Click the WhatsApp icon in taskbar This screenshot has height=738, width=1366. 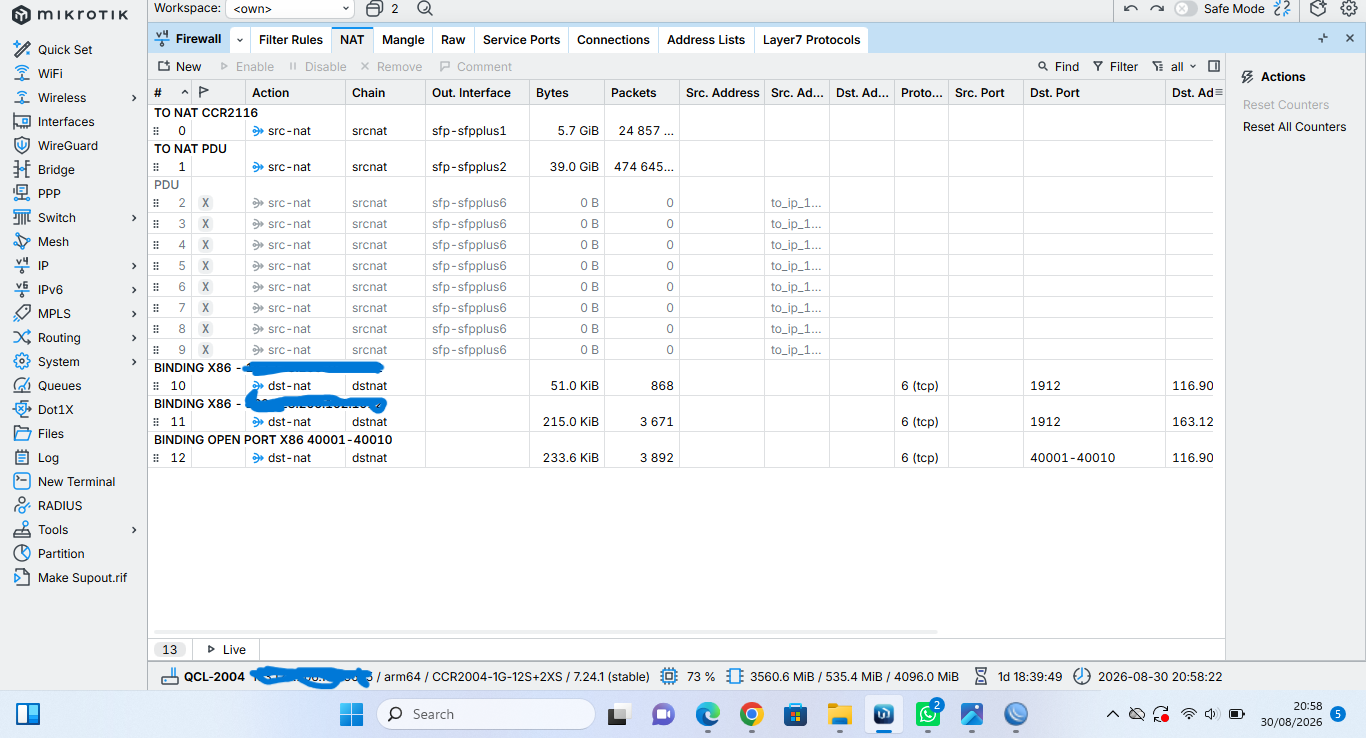click(x=928, y=714)
